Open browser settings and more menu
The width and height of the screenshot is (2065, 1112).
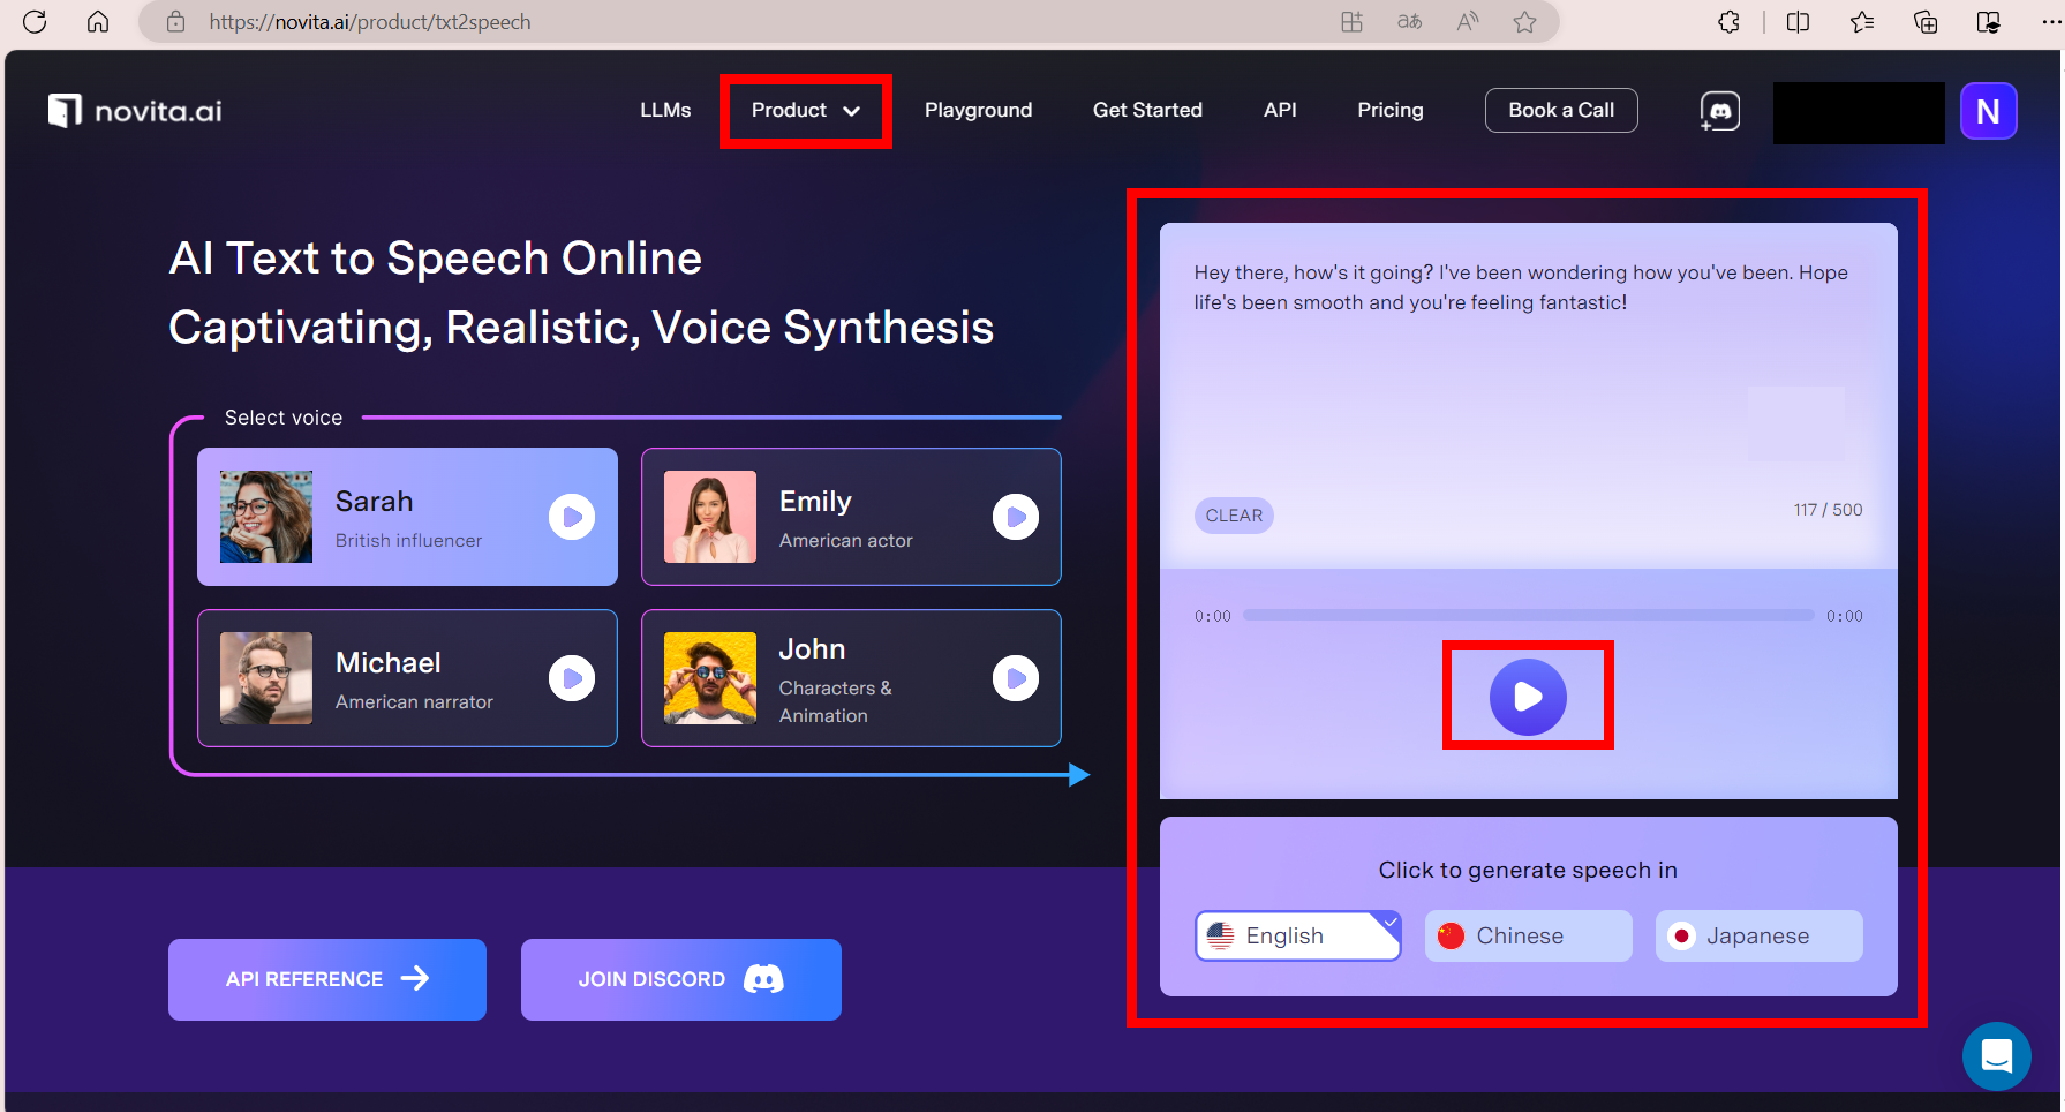pos(2050,22)
